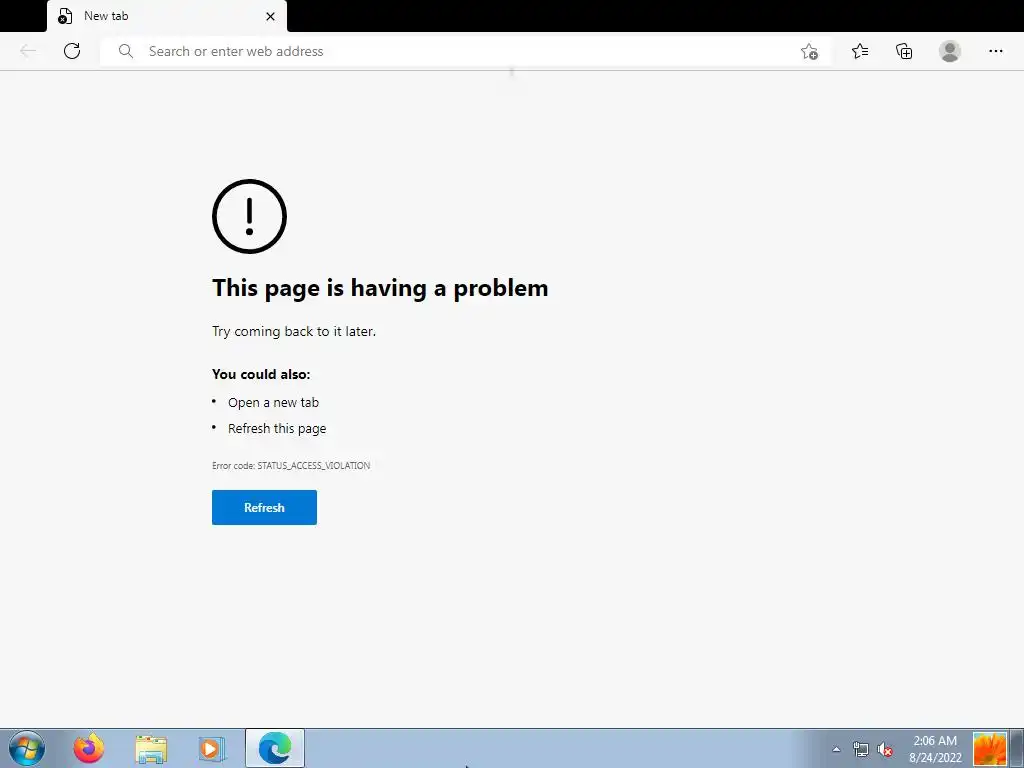
Task: Click the 'This page is having a problem' heading
Action: pyautogui.click(x=380, y=288)
